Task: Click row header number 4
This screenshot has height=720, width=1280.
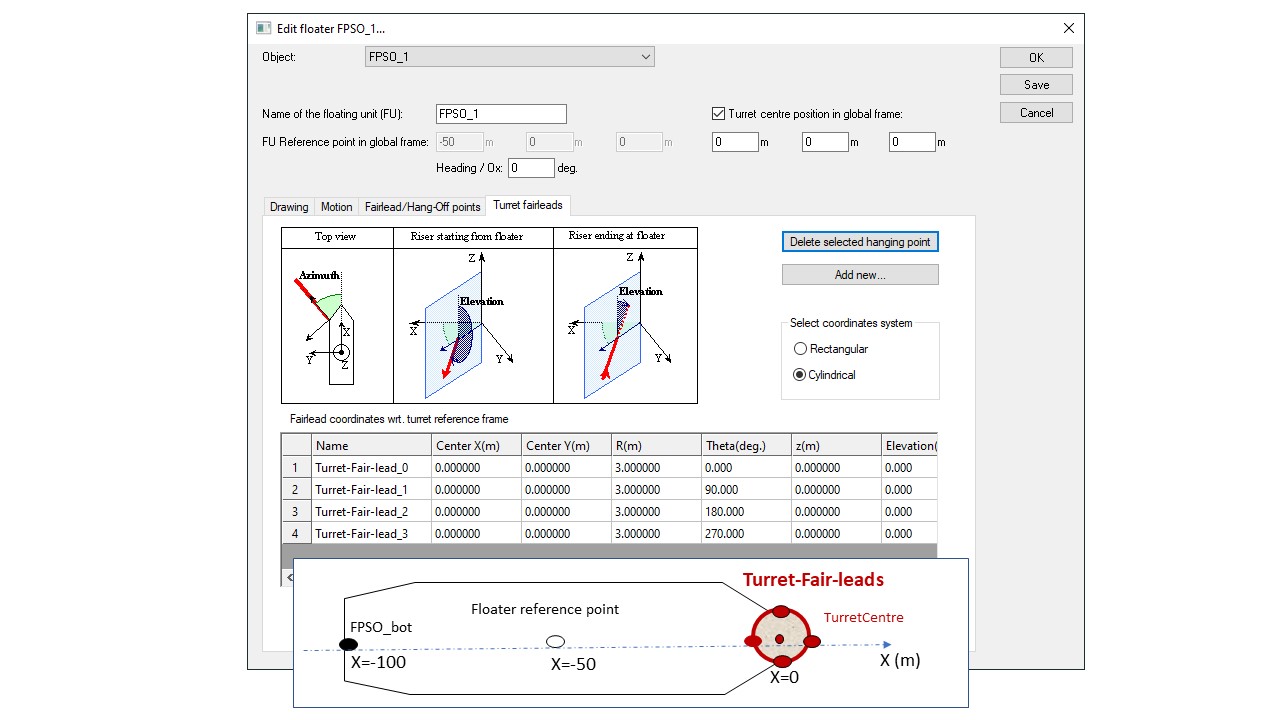Action: (297, 534)
